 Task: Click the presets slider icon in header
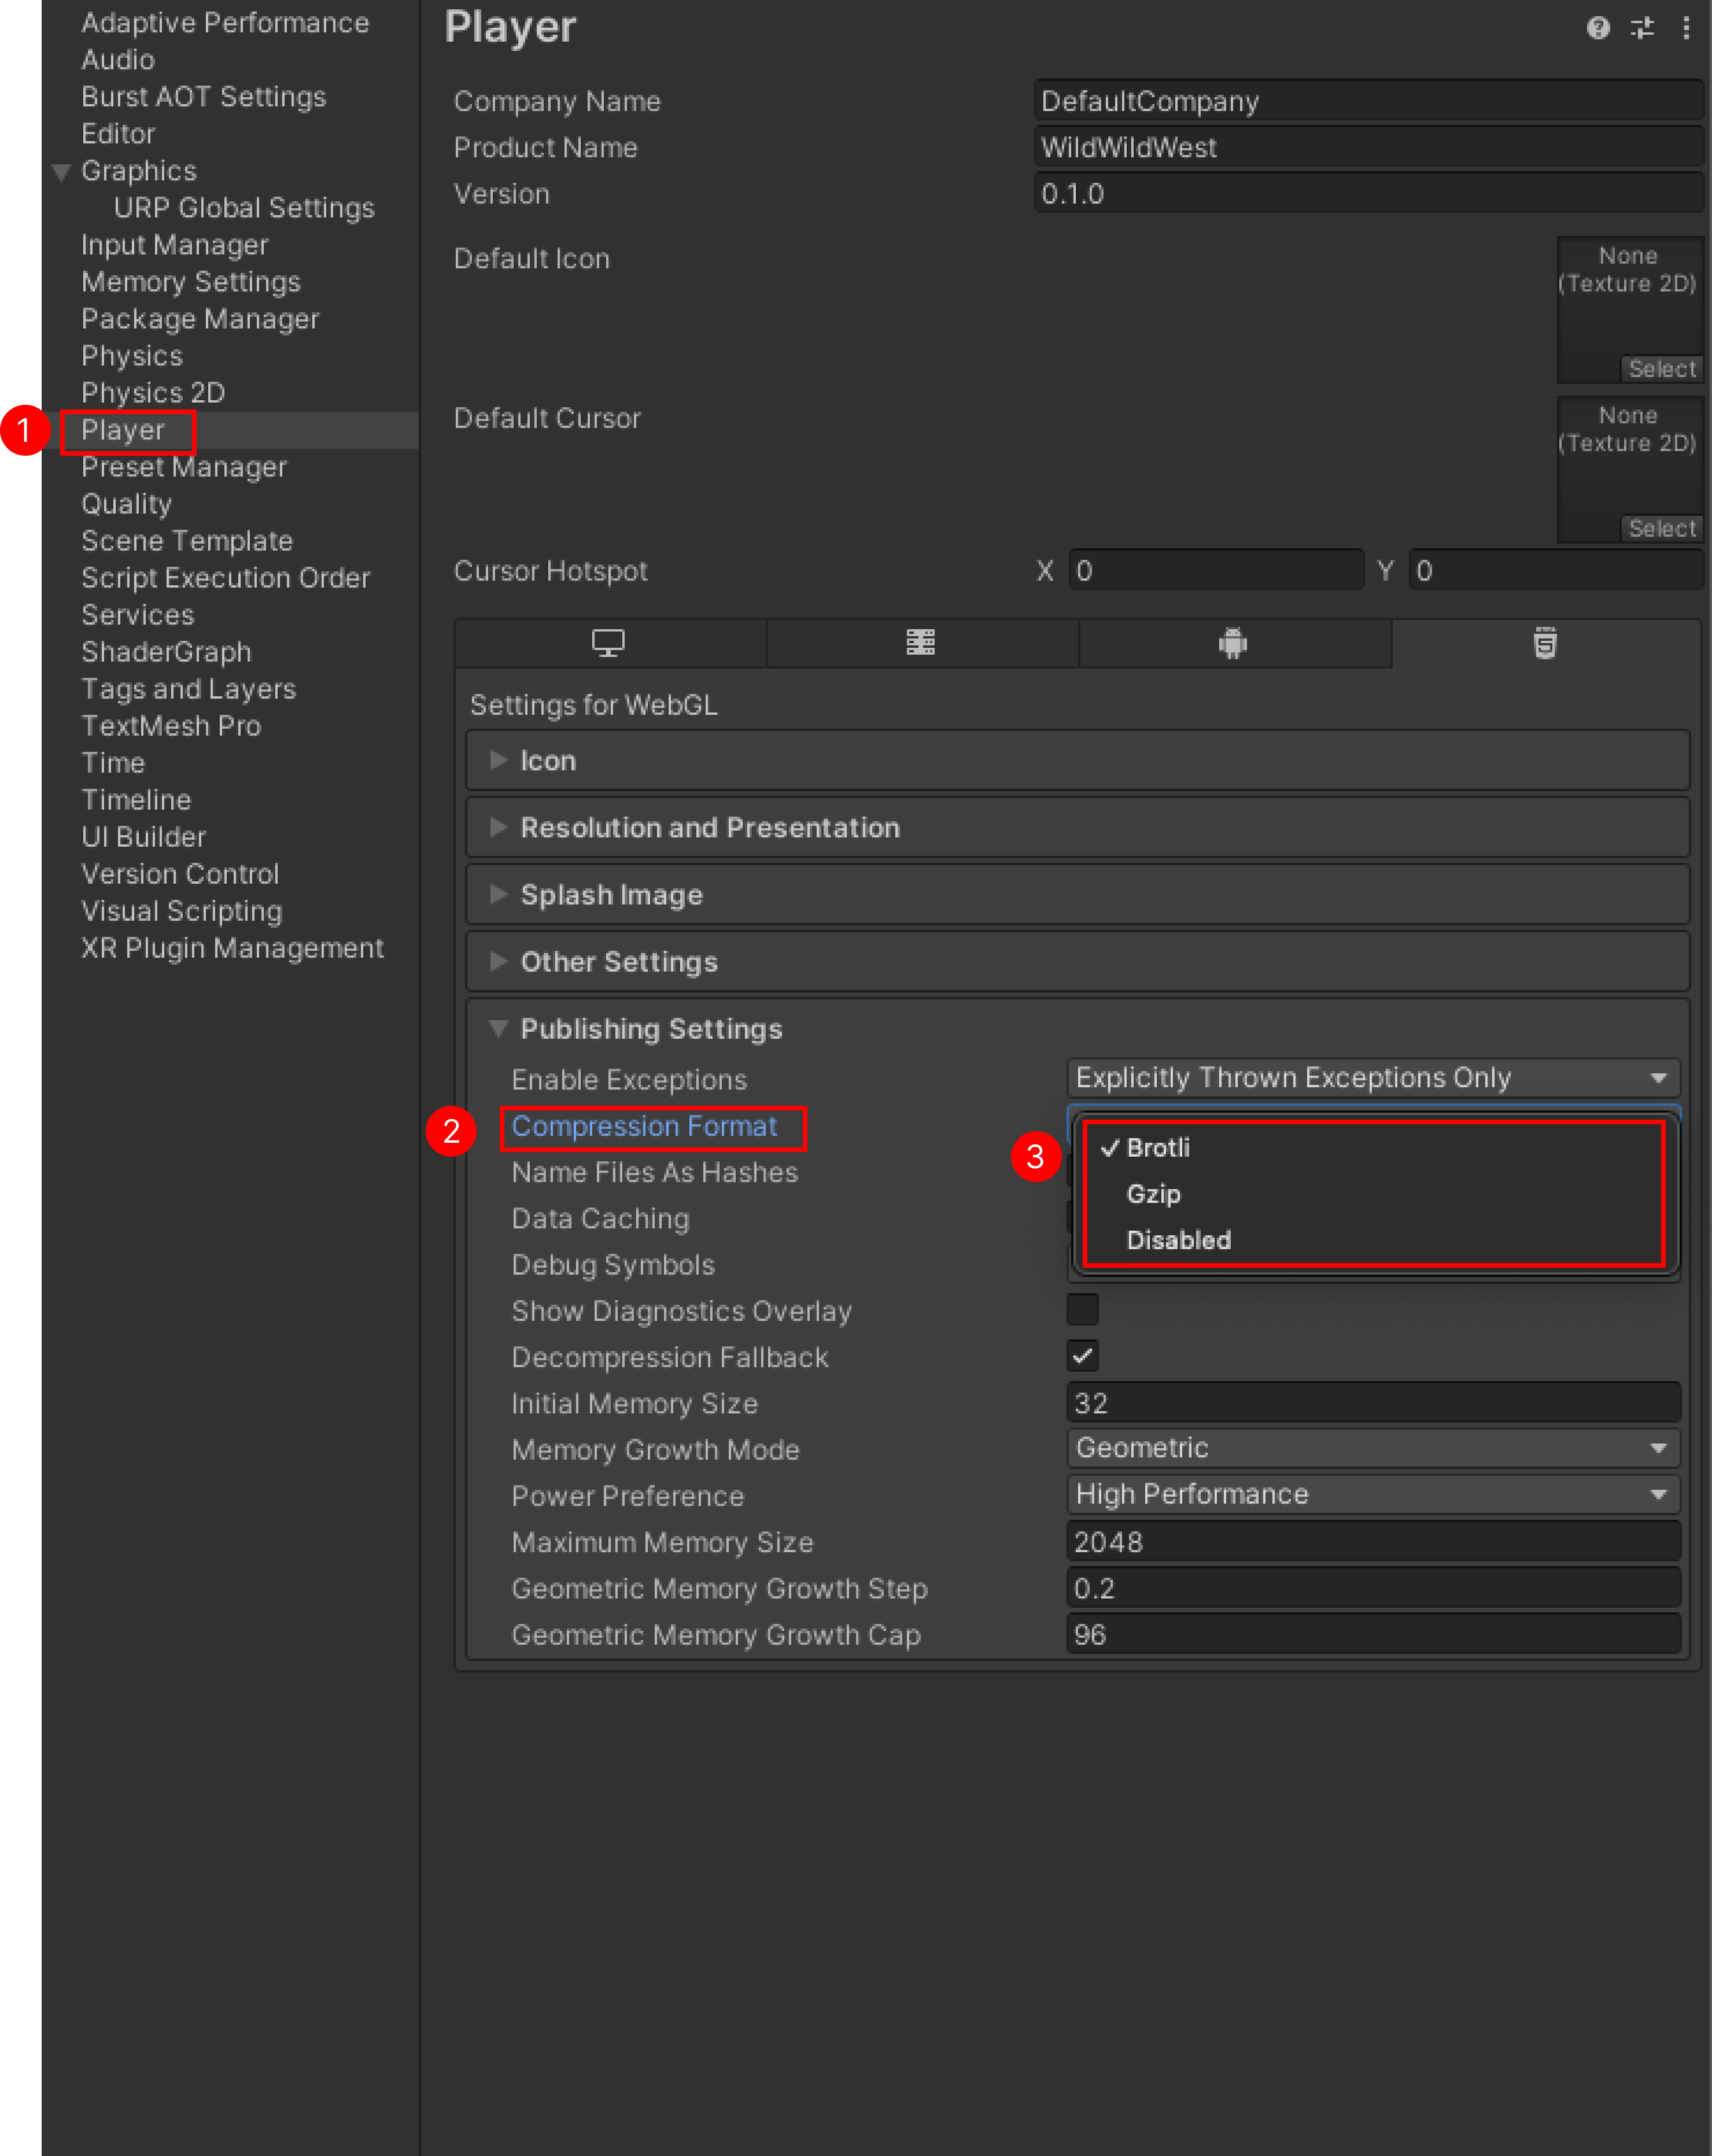click(x=1642, y=28)
